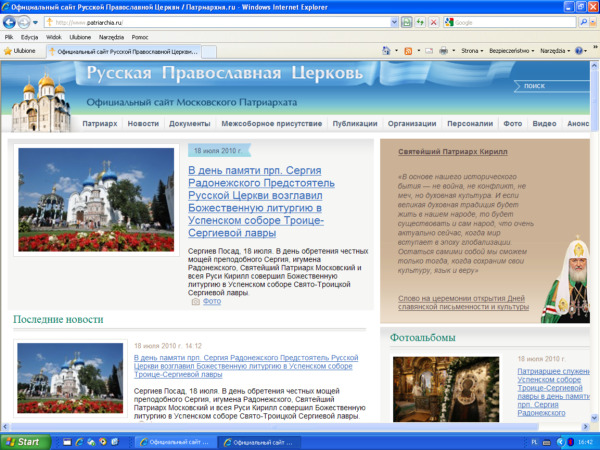Click Show Desktop quick launch icon
600x450 pixels.
pos(67,442)
